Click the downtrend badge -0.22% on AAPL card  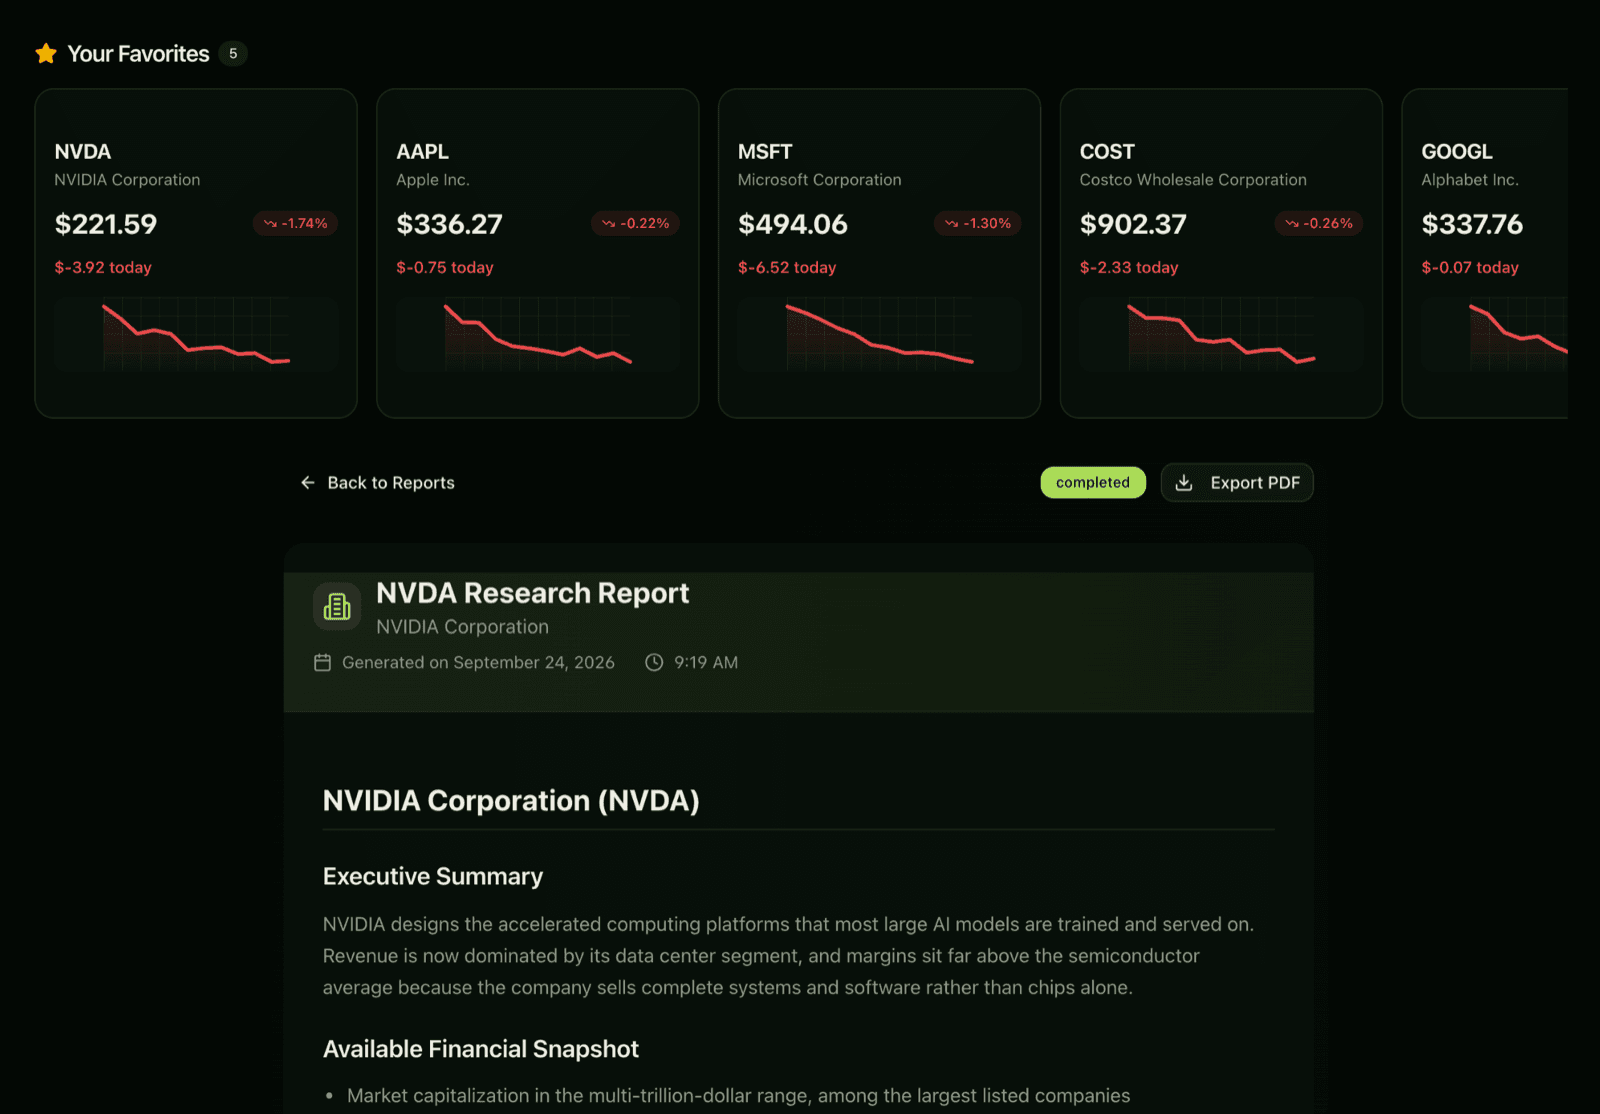(635, 224)
